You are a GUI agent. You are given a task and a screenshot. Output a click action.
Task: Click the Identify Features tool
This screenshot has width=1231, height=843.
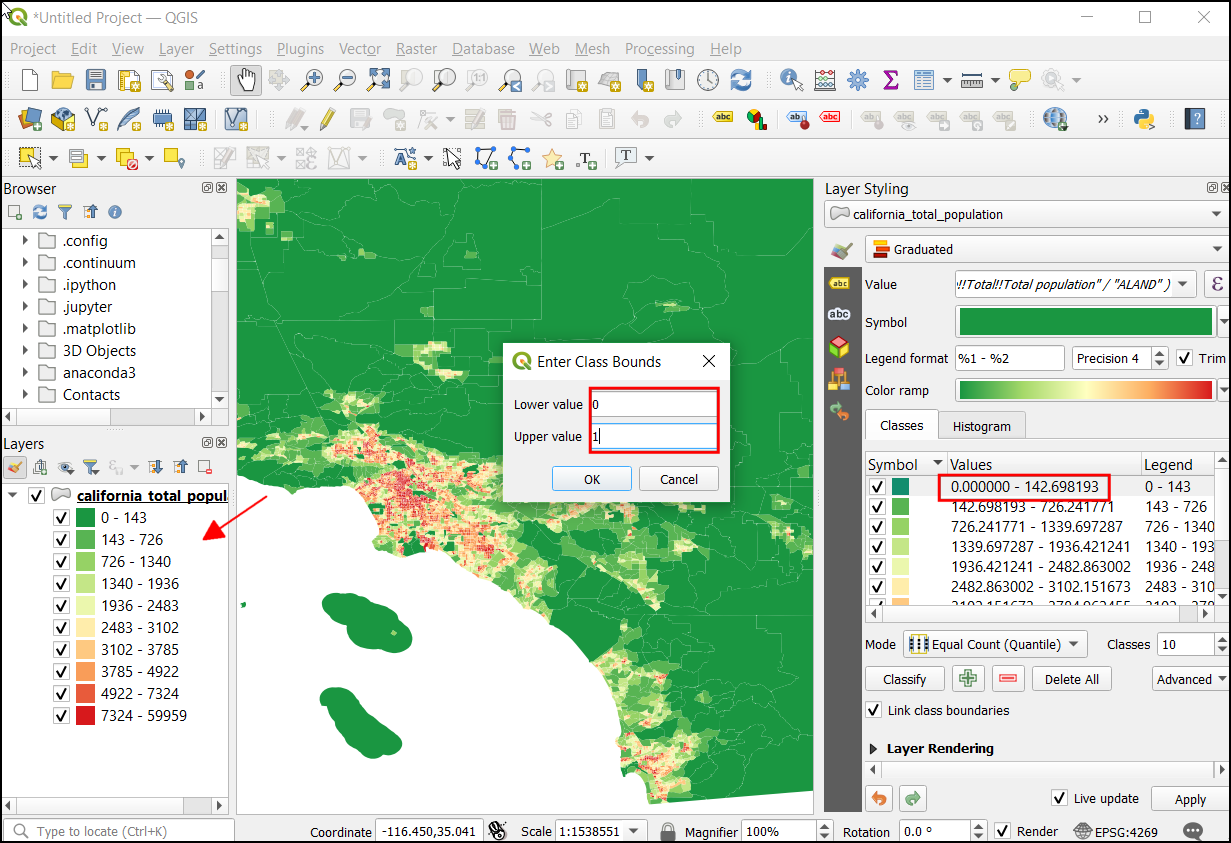coord(791,80)
